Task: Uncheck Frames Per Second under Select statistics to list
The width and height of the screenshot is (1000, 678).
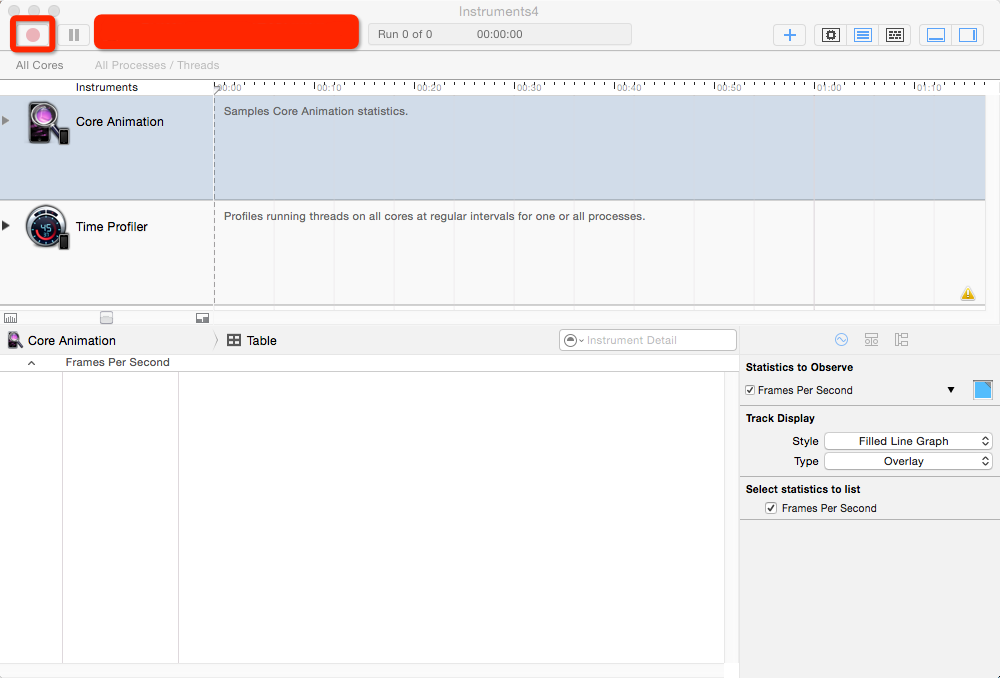Action: pos(771,508)
